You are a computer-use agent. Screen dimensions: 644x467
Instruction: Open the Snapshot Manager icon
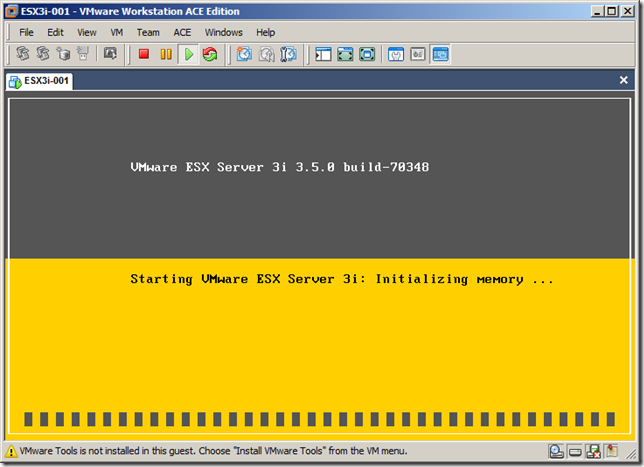(x=289, y=54)
